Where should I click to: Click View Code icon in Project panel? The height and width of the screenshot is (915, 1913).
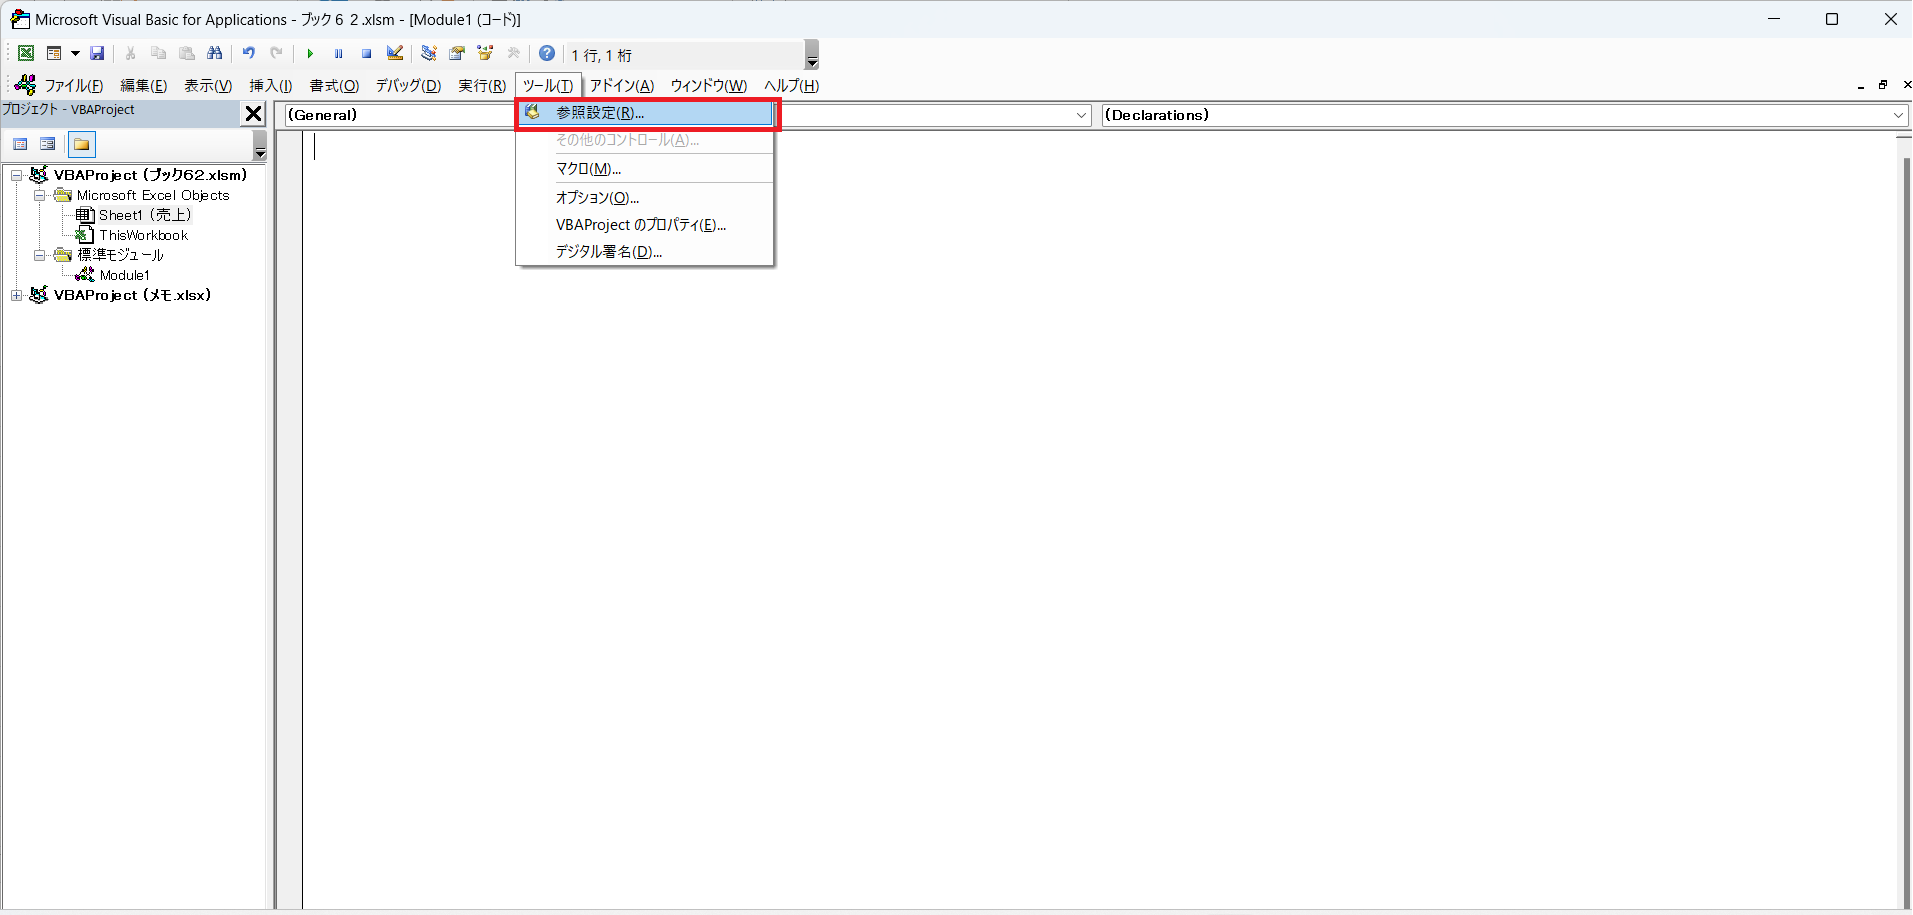click(x=20, y=144)
